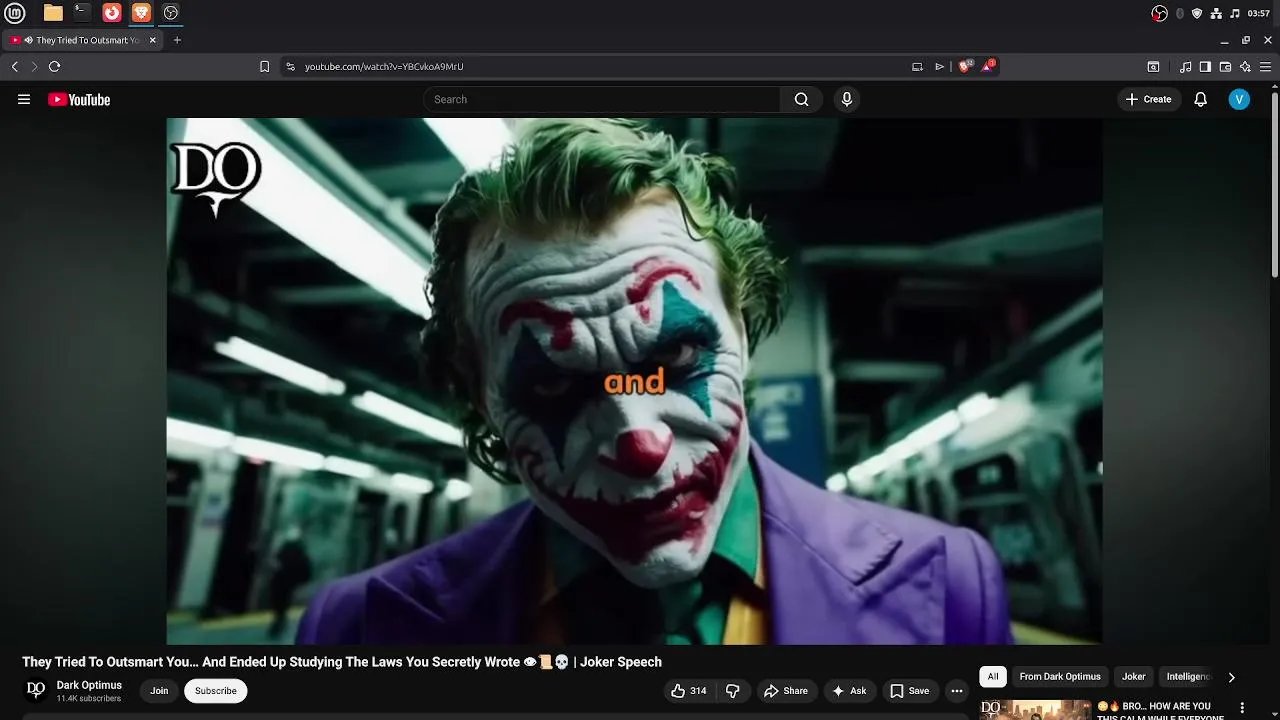1280x720 pixels.
Task: Open picture-in-picture / cast icon in address bar
Action: tap(917, 67)
